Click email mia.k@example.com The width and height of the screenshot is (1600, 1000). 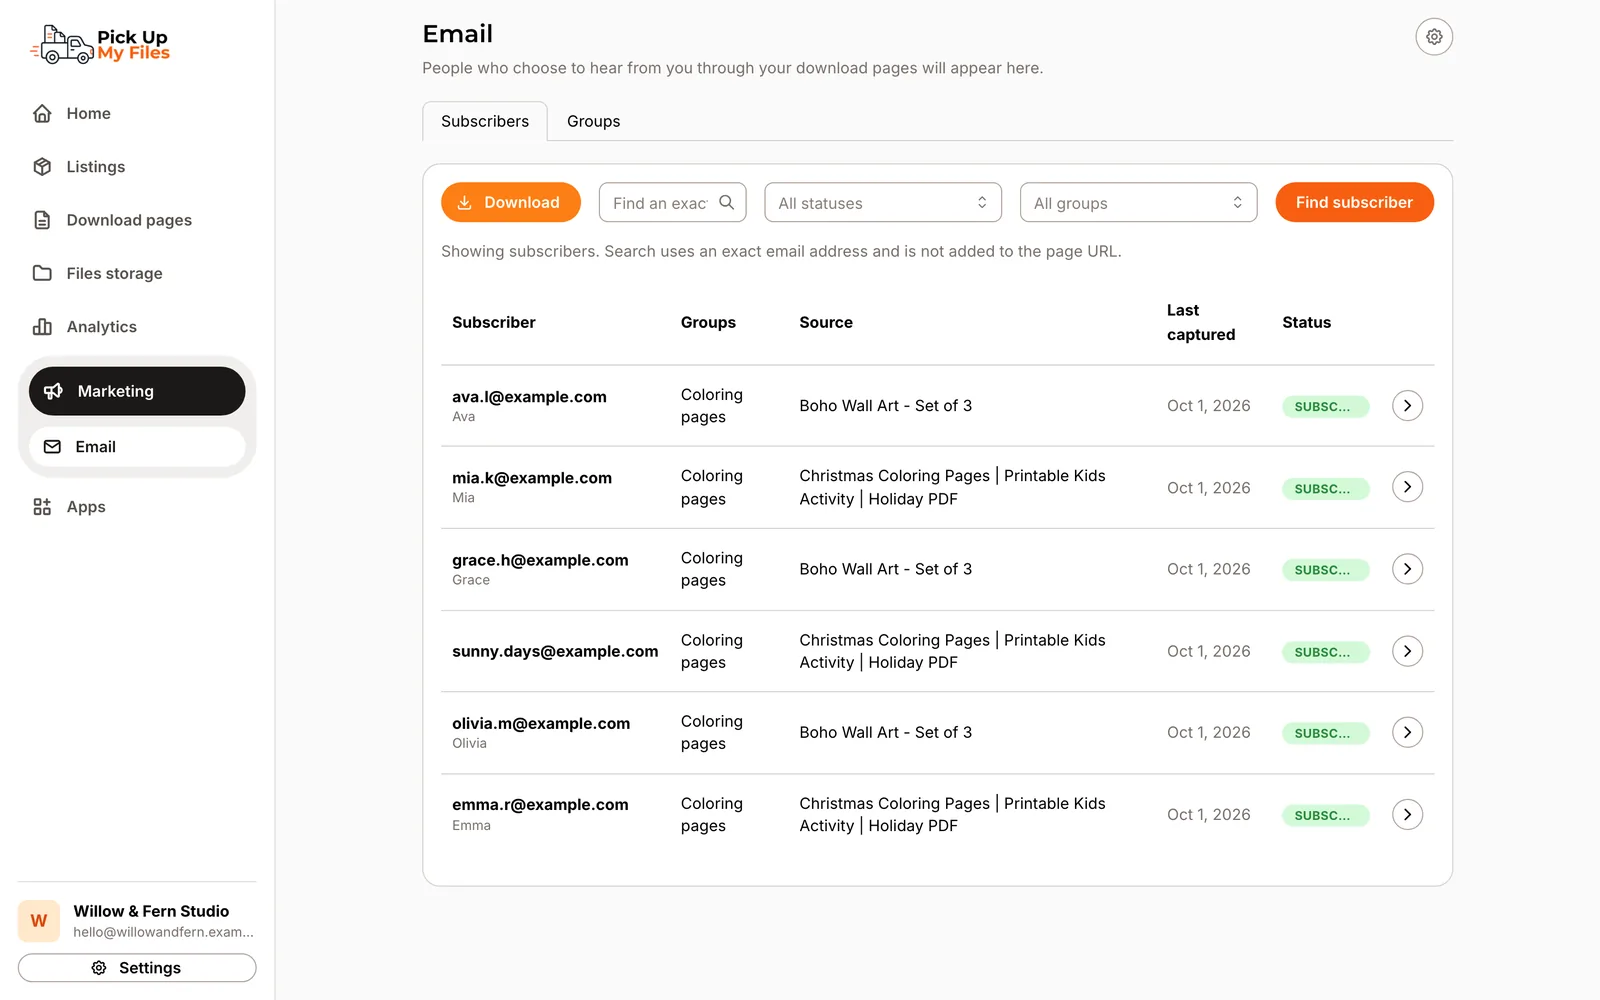tap(532, 478)
